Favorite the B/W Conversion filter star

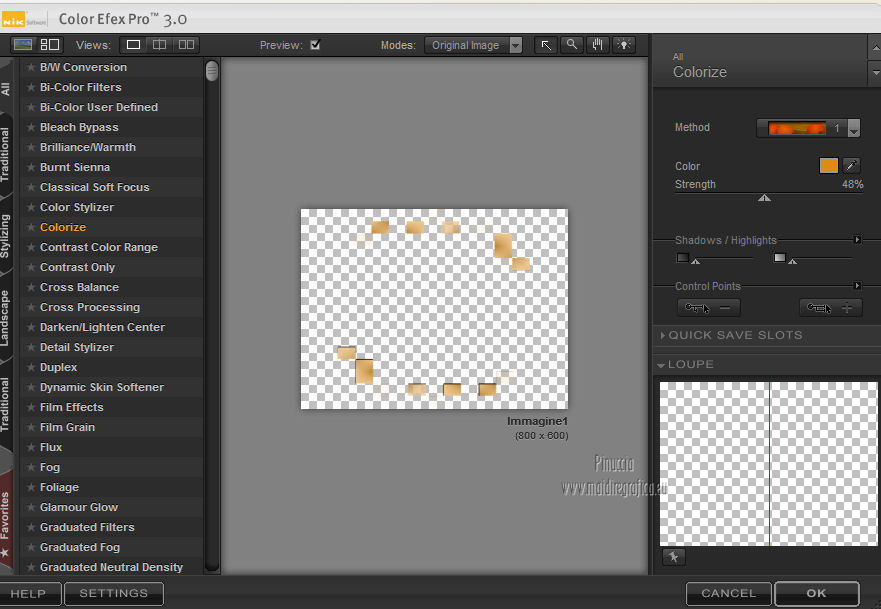pyautogui.click(x=31, y=67)
